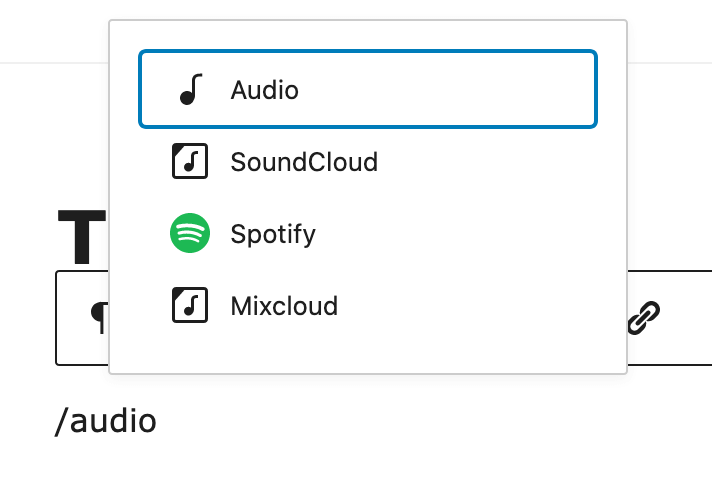Click the link icon in toolbar
This screenshot has height=478, width=712.
[644, 318]
